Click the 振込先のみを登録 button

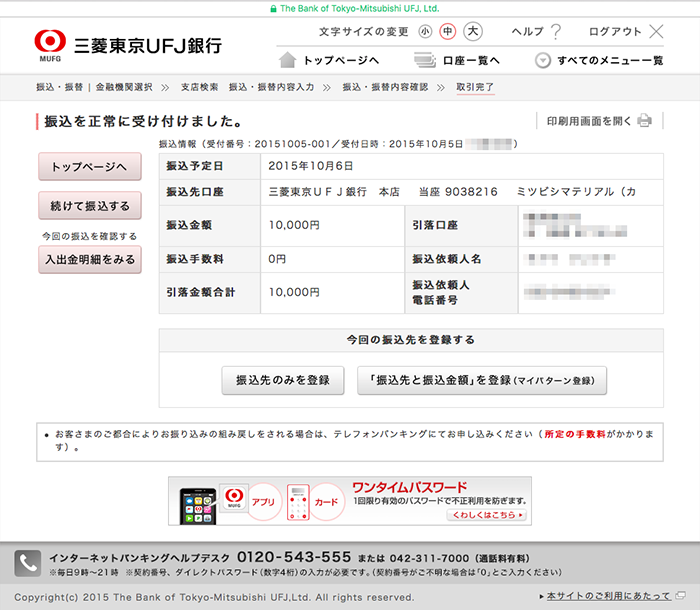coord(283,380)
